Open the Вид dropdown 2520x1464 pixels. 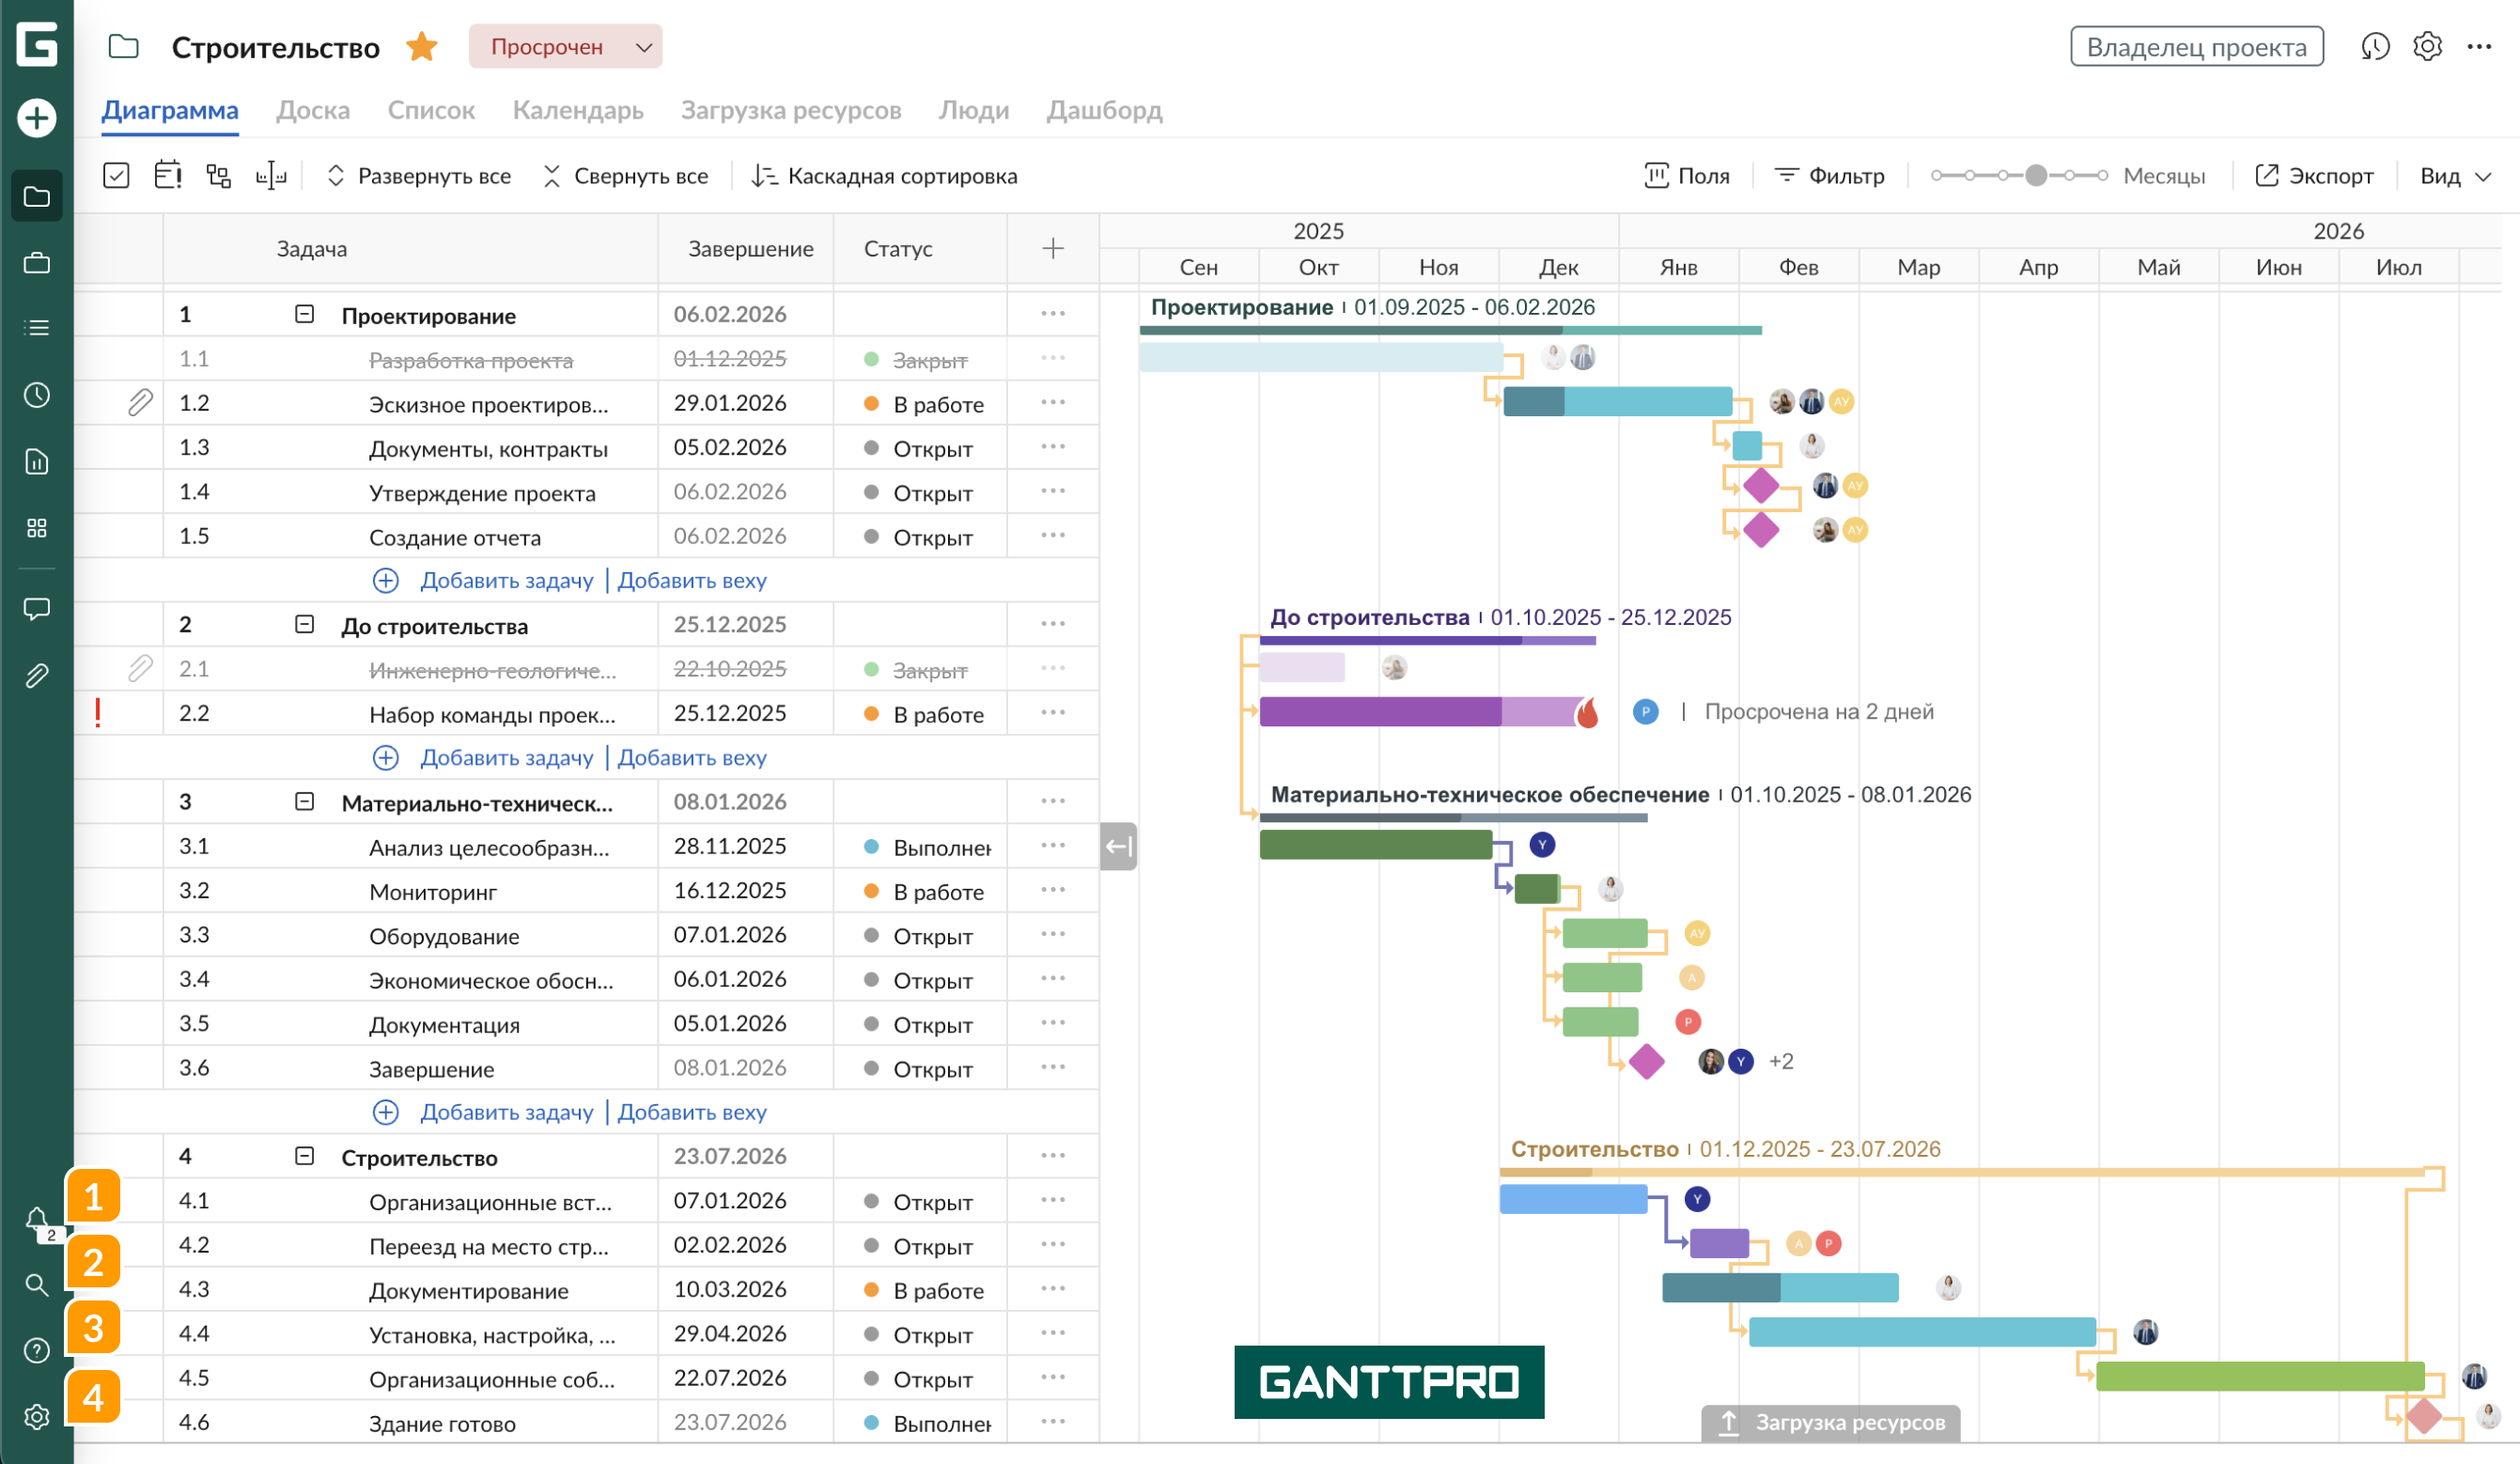click(2455, 176)
